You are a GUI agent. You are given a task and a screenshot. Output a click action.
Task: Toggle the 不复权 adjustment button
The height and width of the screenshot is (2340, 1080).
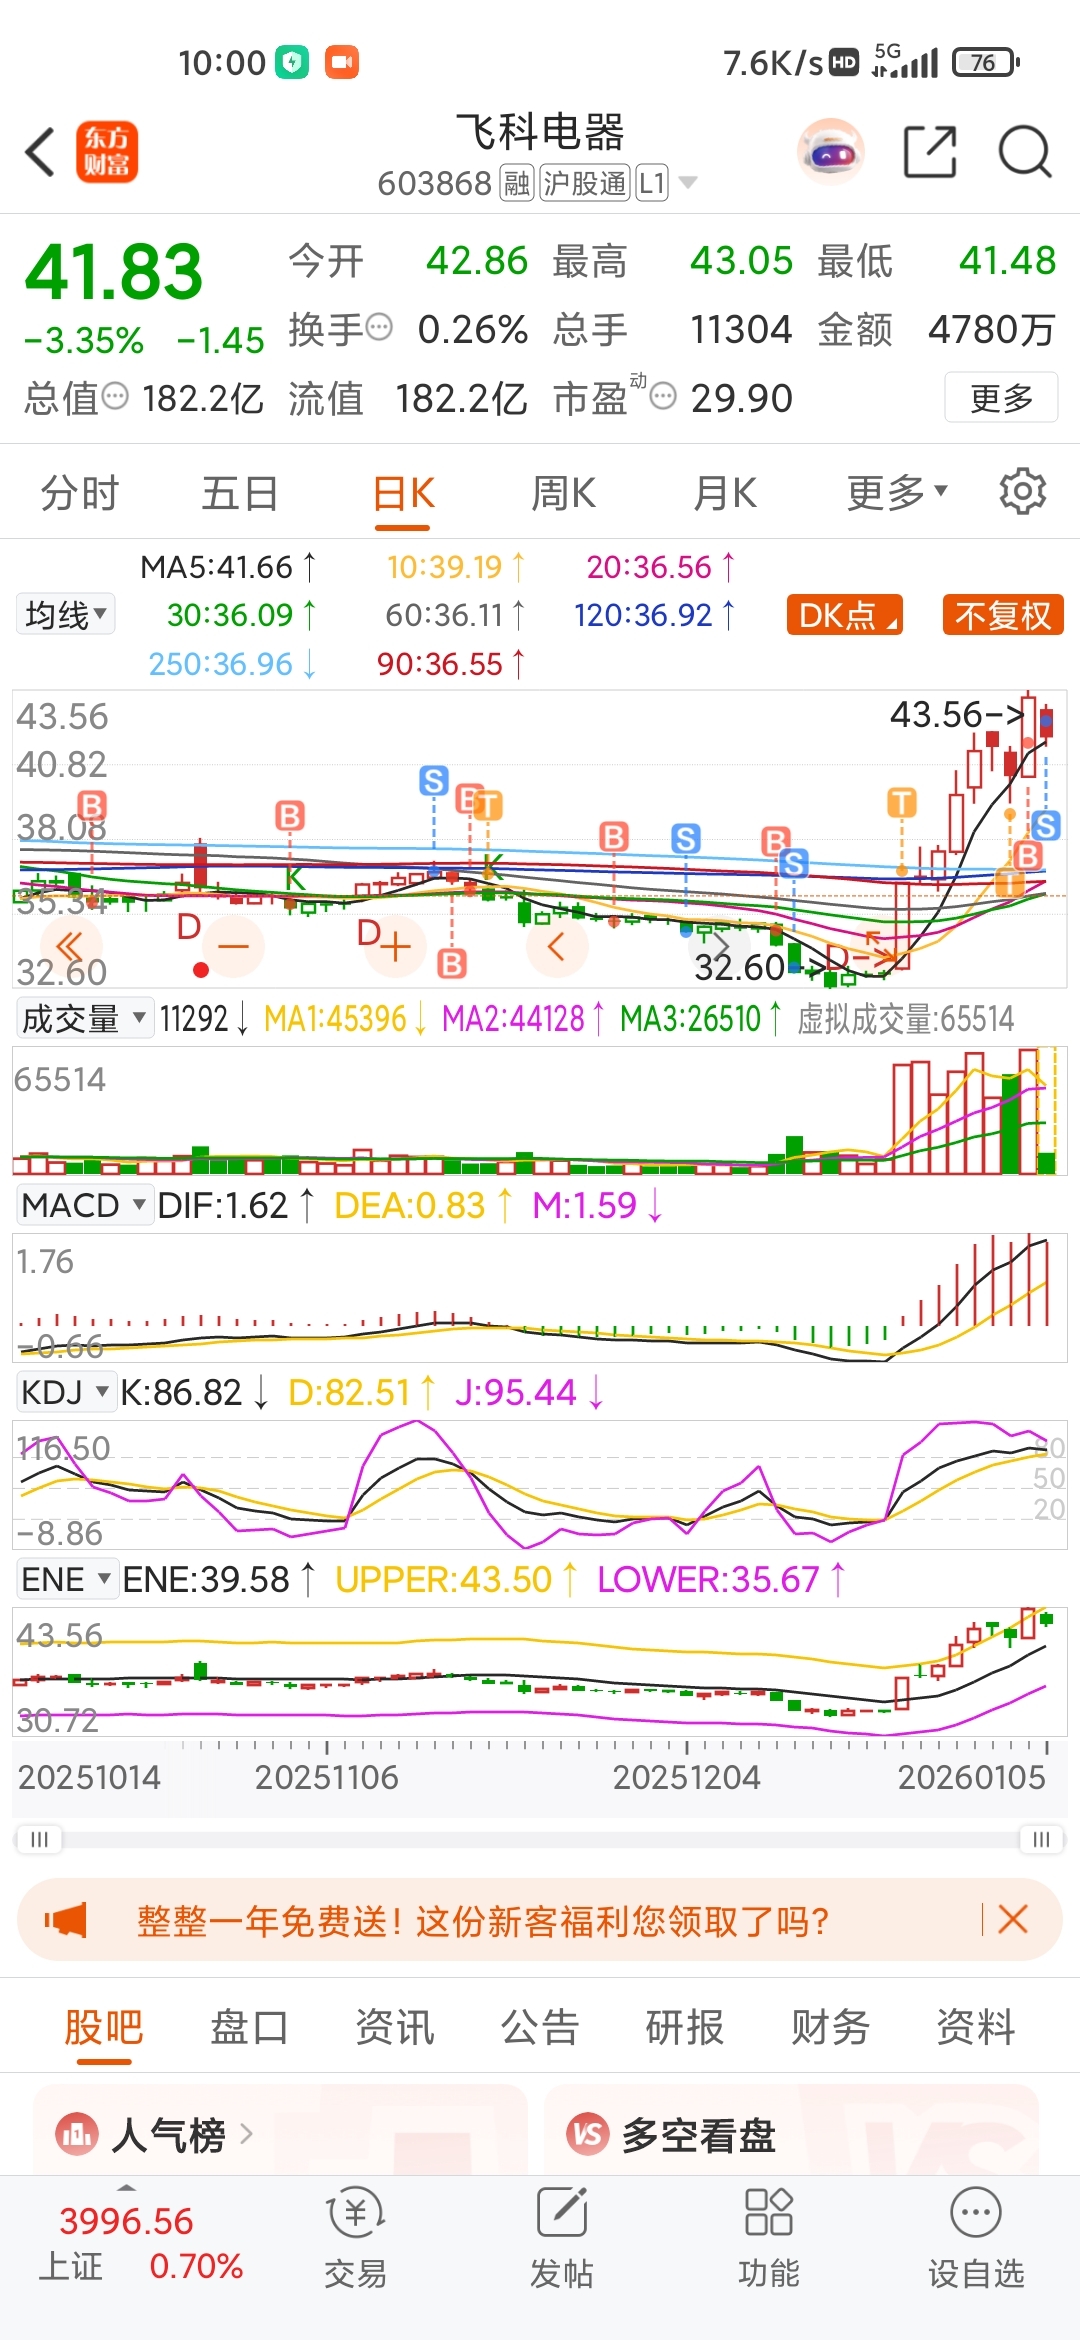[x=1003, y=615]
